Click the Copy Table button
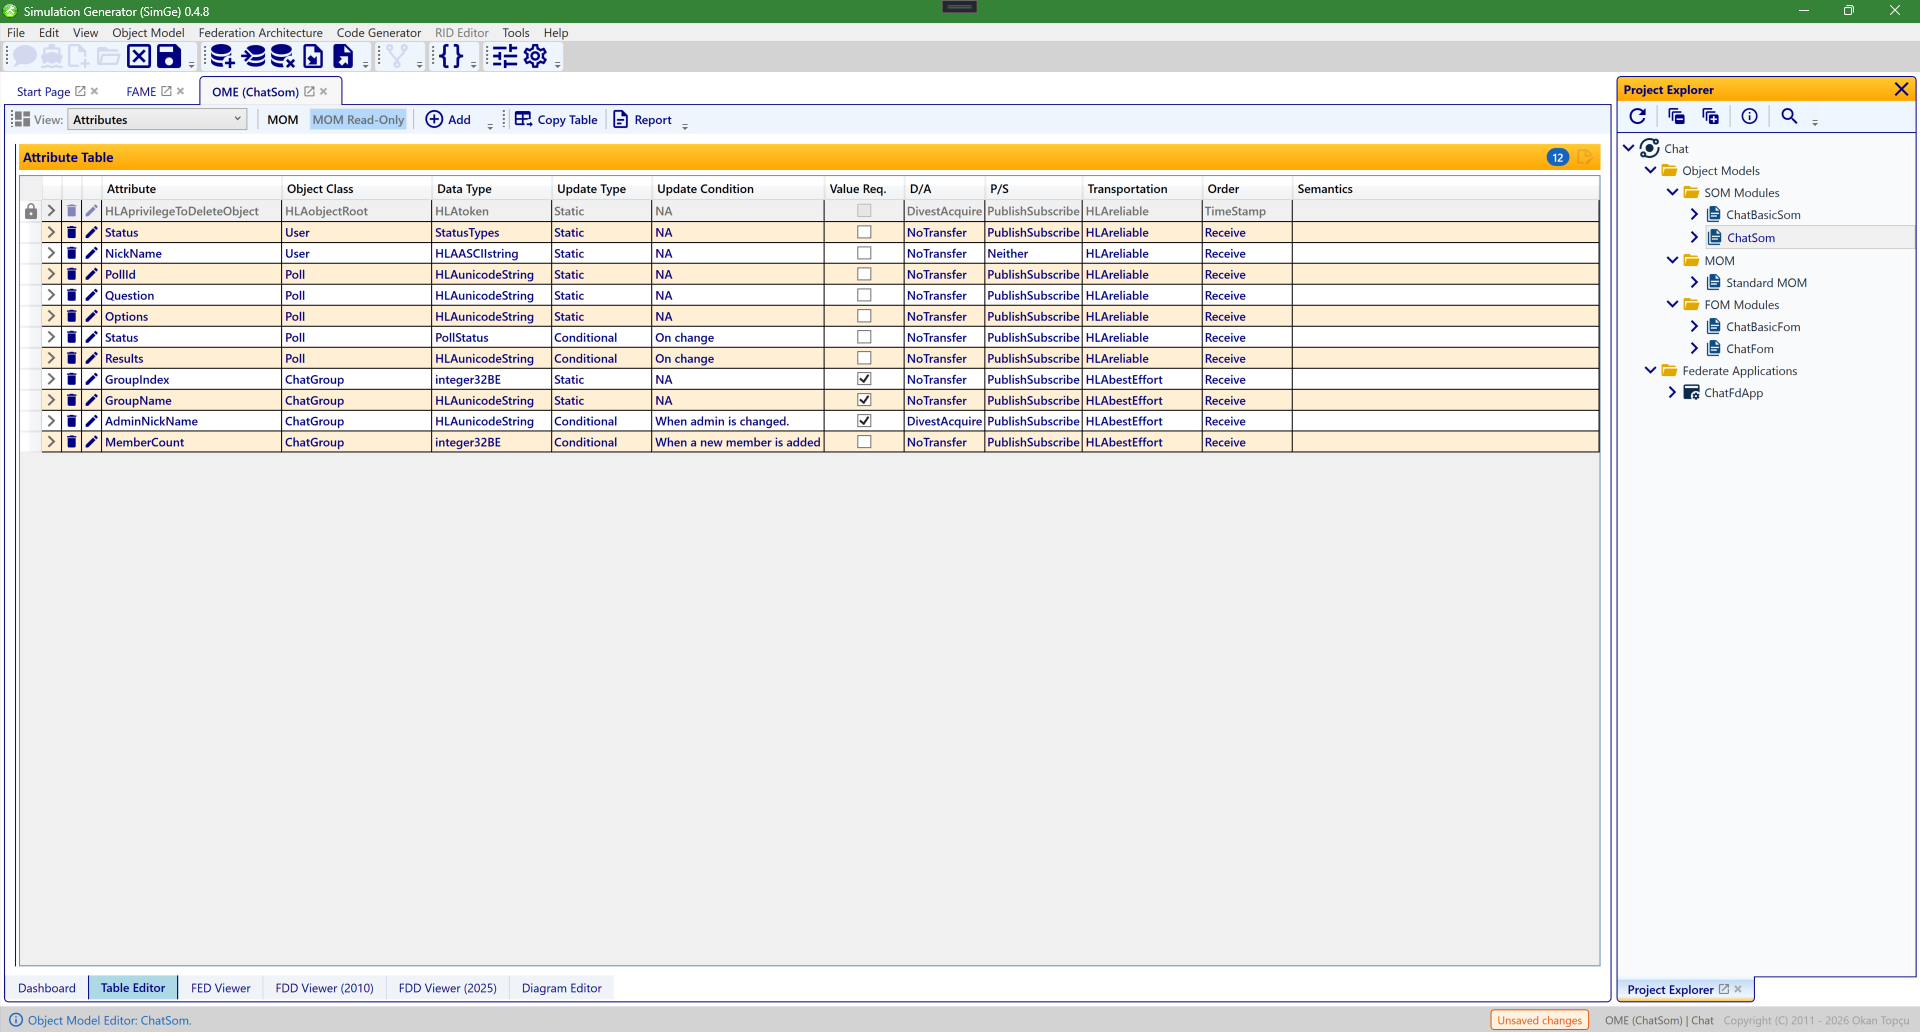The image size is (1920, 1032). point(556,119)
